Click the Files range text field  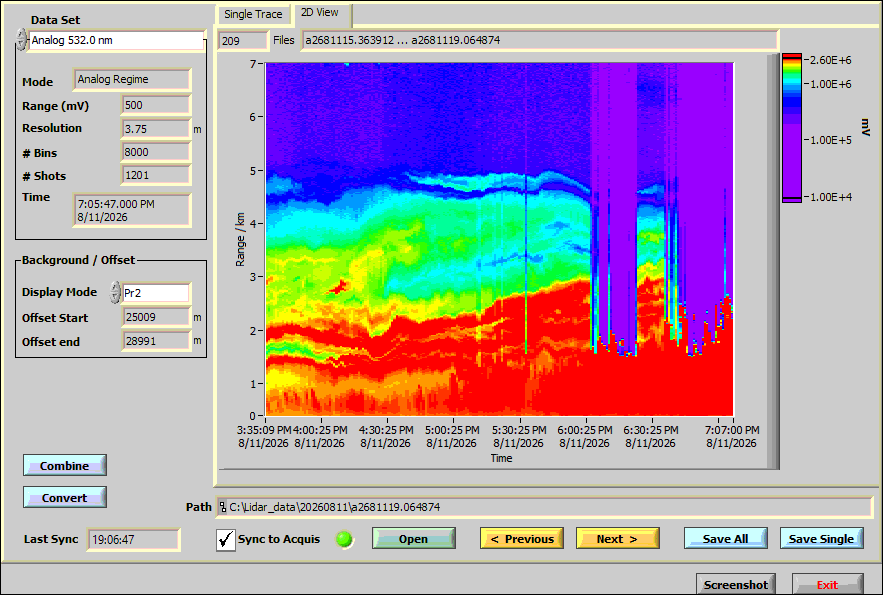click(539, 41)
